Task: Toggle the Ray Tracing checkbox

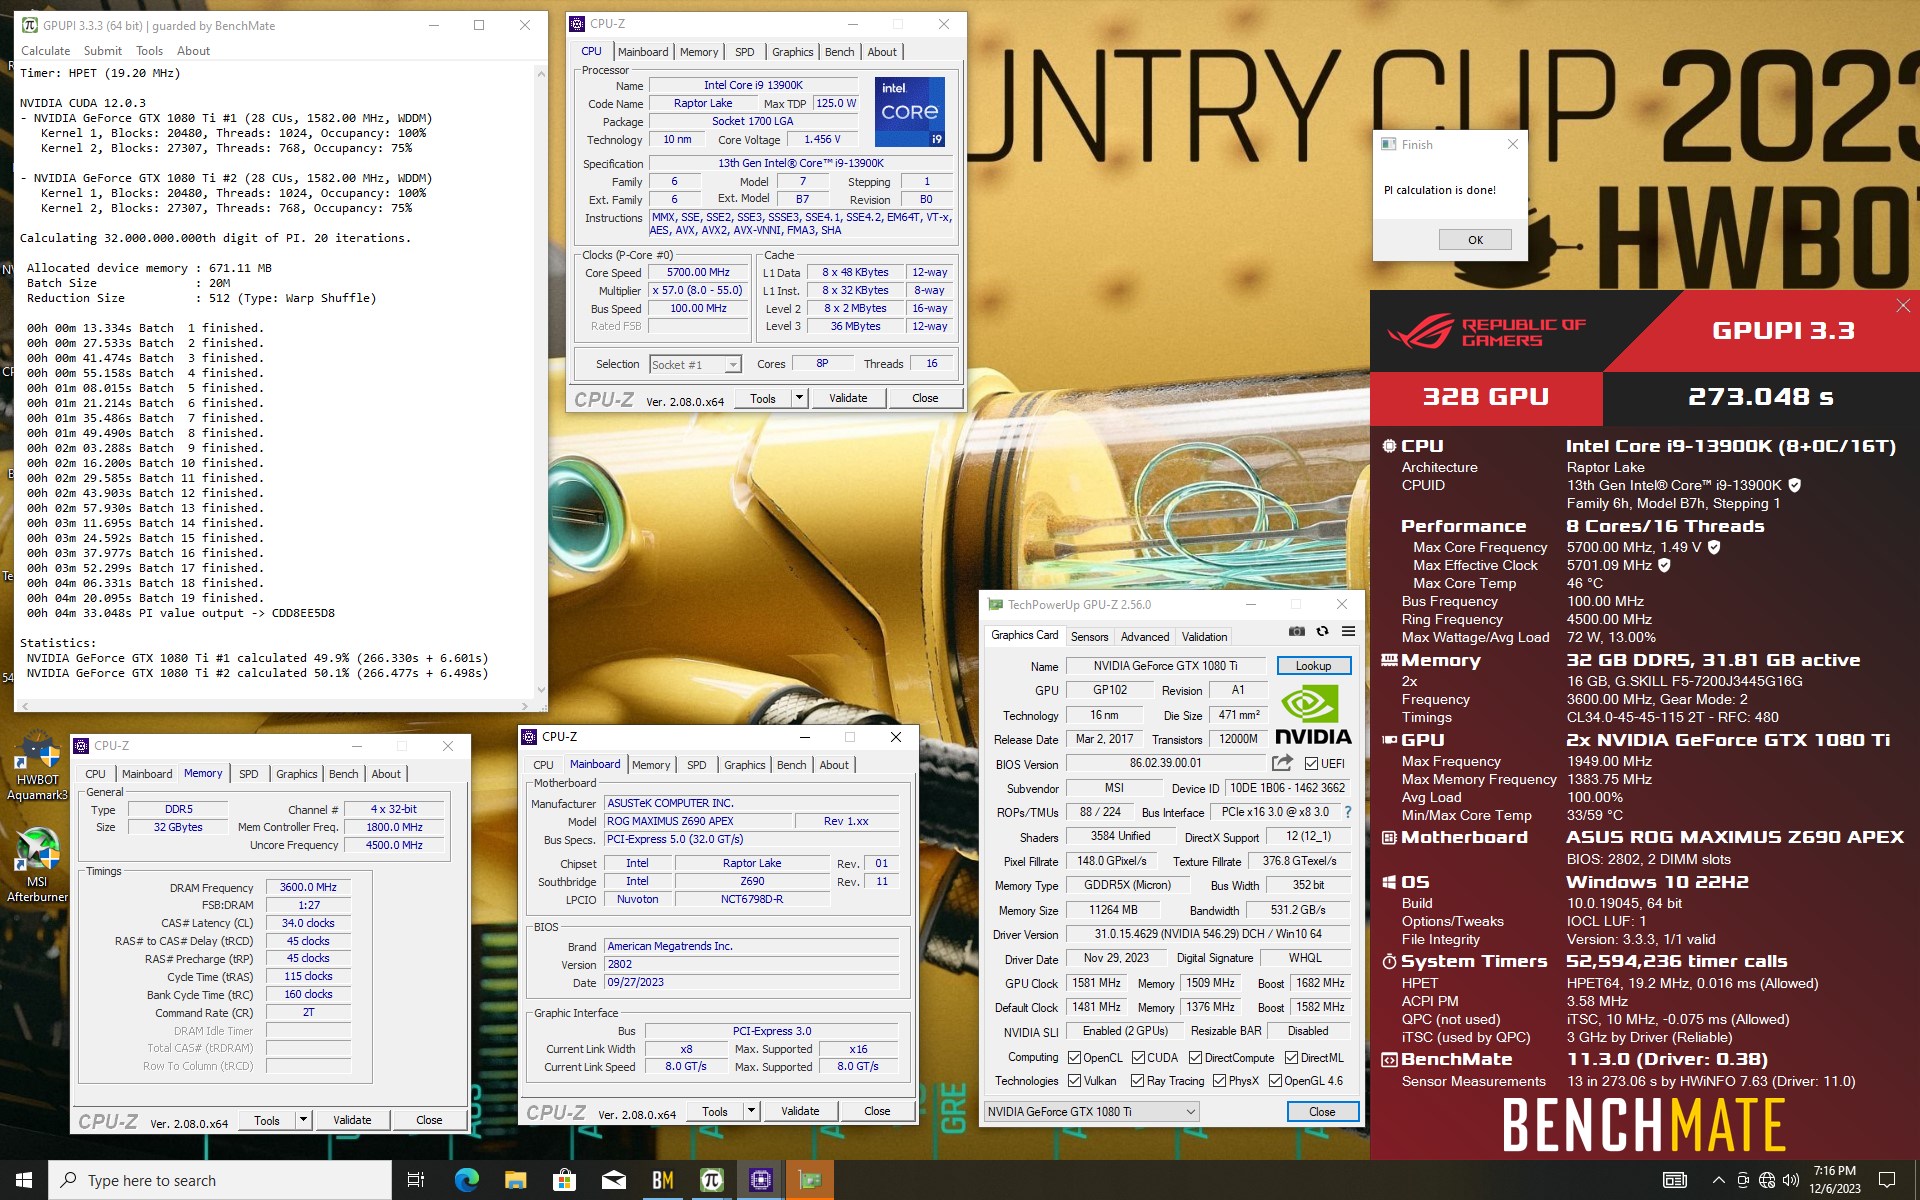Action: (x=1137, y=1081)
